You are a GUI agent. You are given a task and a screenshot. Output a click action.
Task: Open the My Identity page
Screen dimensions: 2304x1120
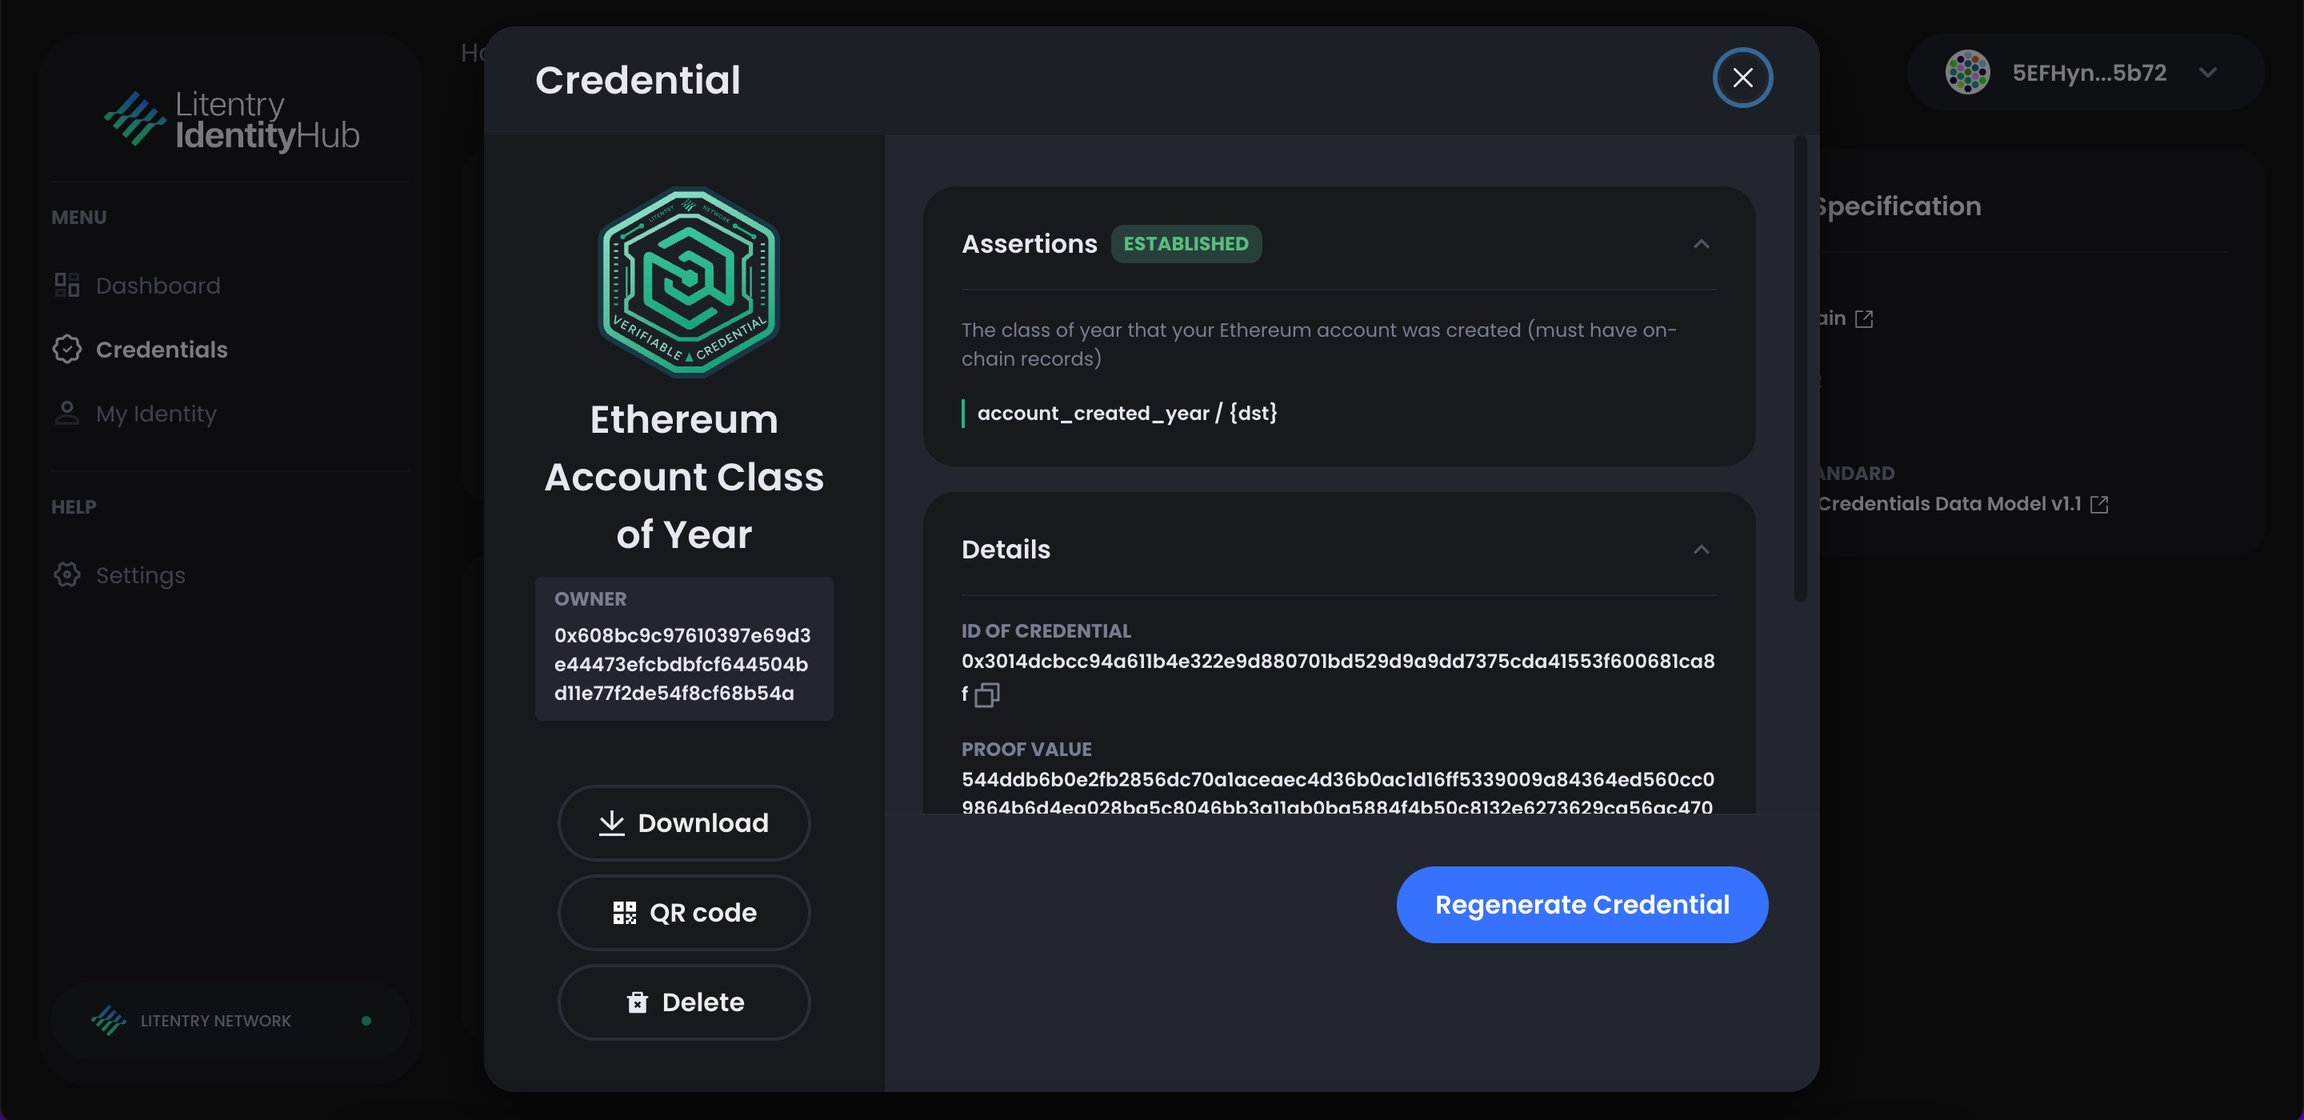pyautogui.click(x=155, y=414)
